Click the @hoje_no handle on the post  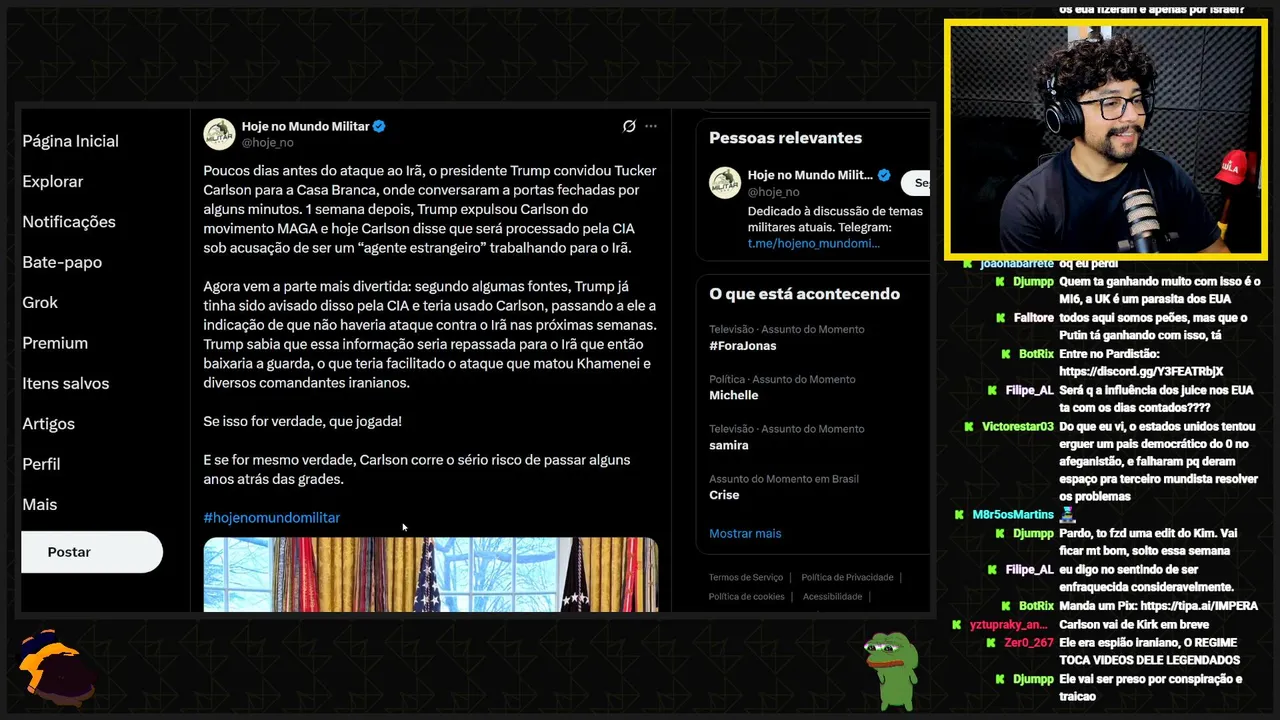[x=267, y=143]
